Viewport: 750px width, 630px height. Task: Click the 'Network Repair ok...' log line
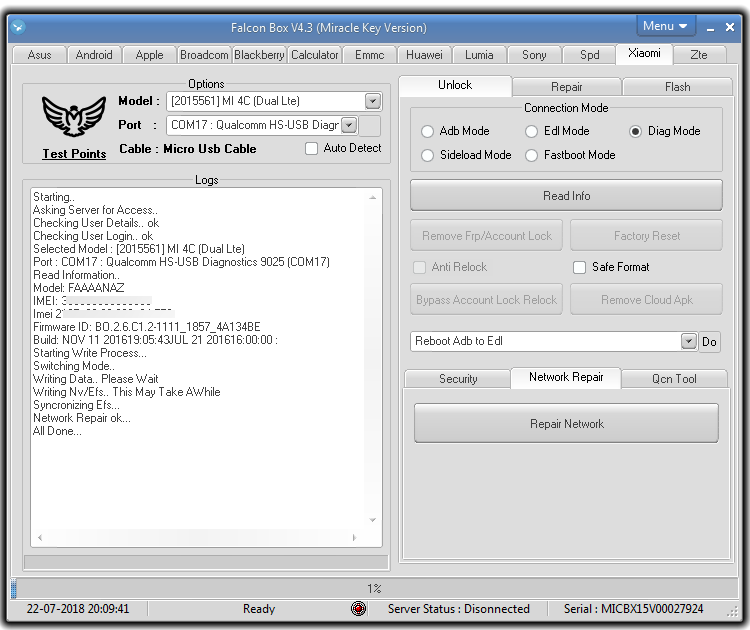[82, 418]
